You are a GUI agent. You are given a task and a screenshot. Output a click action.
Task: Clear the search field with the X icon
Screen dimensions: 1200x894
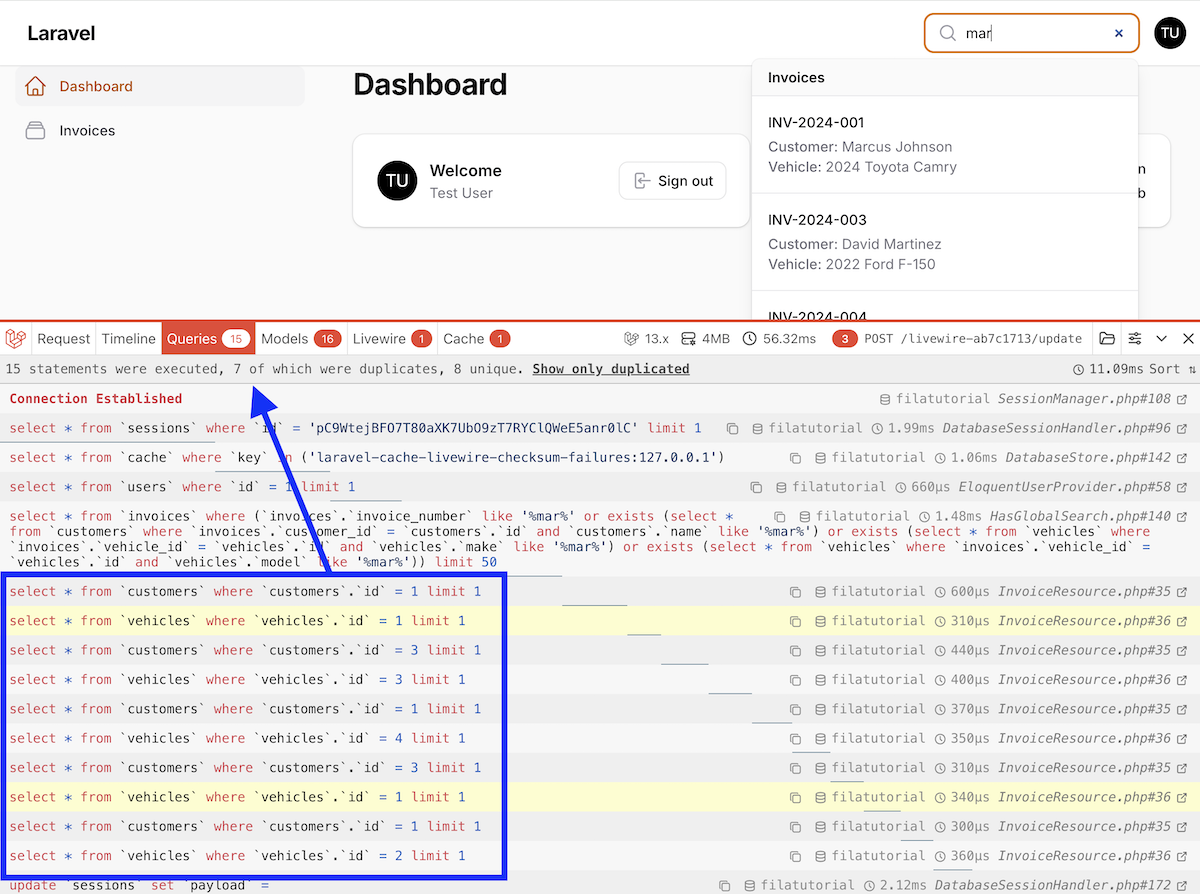point(1119,33)
